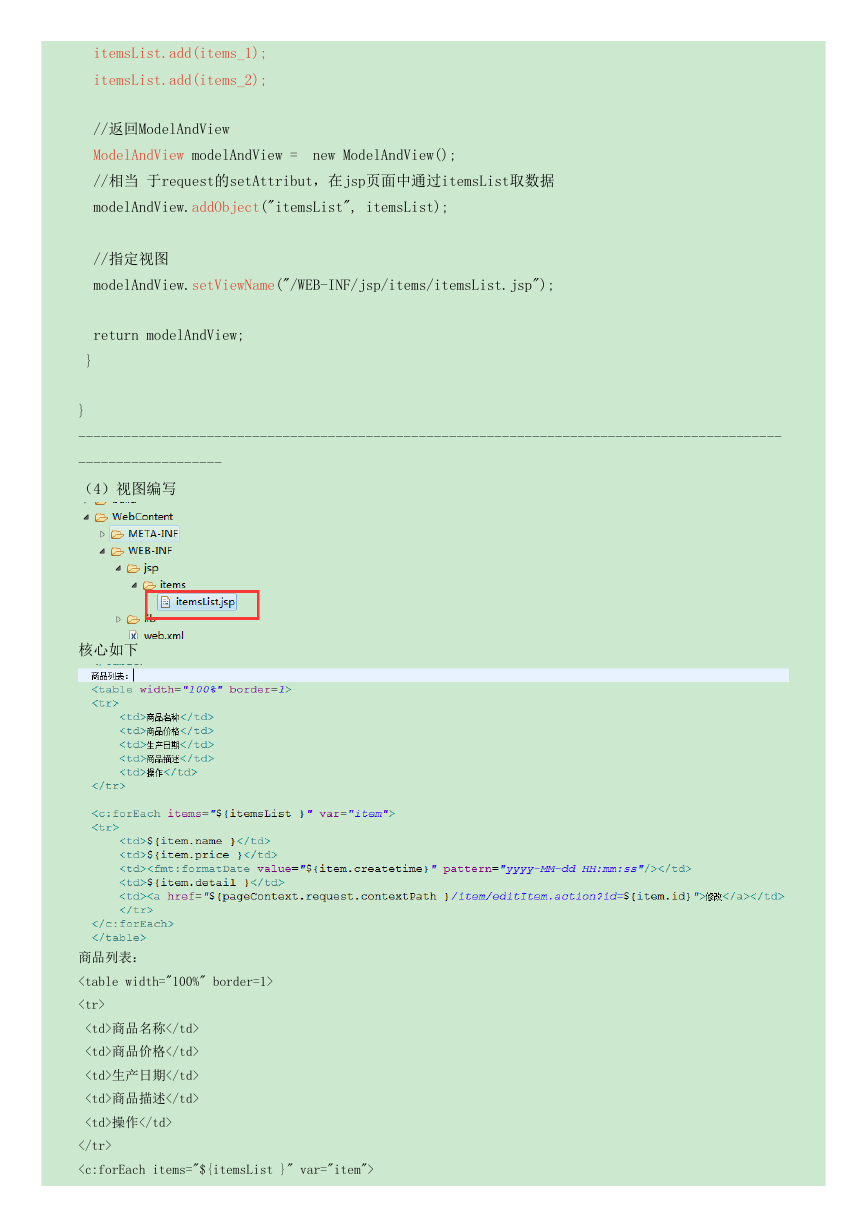Click the c:forEach opening tag in screenshot
868x1228 pixels.
(x=243, y=814)
